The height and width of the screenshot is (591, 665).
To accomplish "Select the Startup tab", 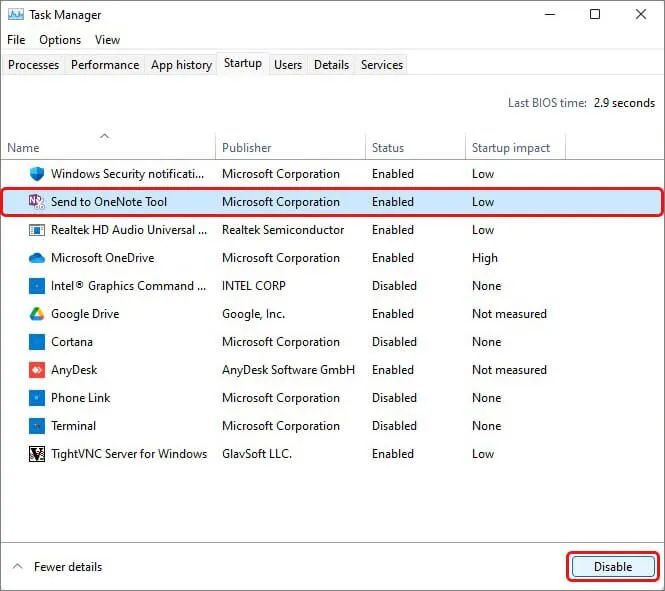I will coord(243,64).
